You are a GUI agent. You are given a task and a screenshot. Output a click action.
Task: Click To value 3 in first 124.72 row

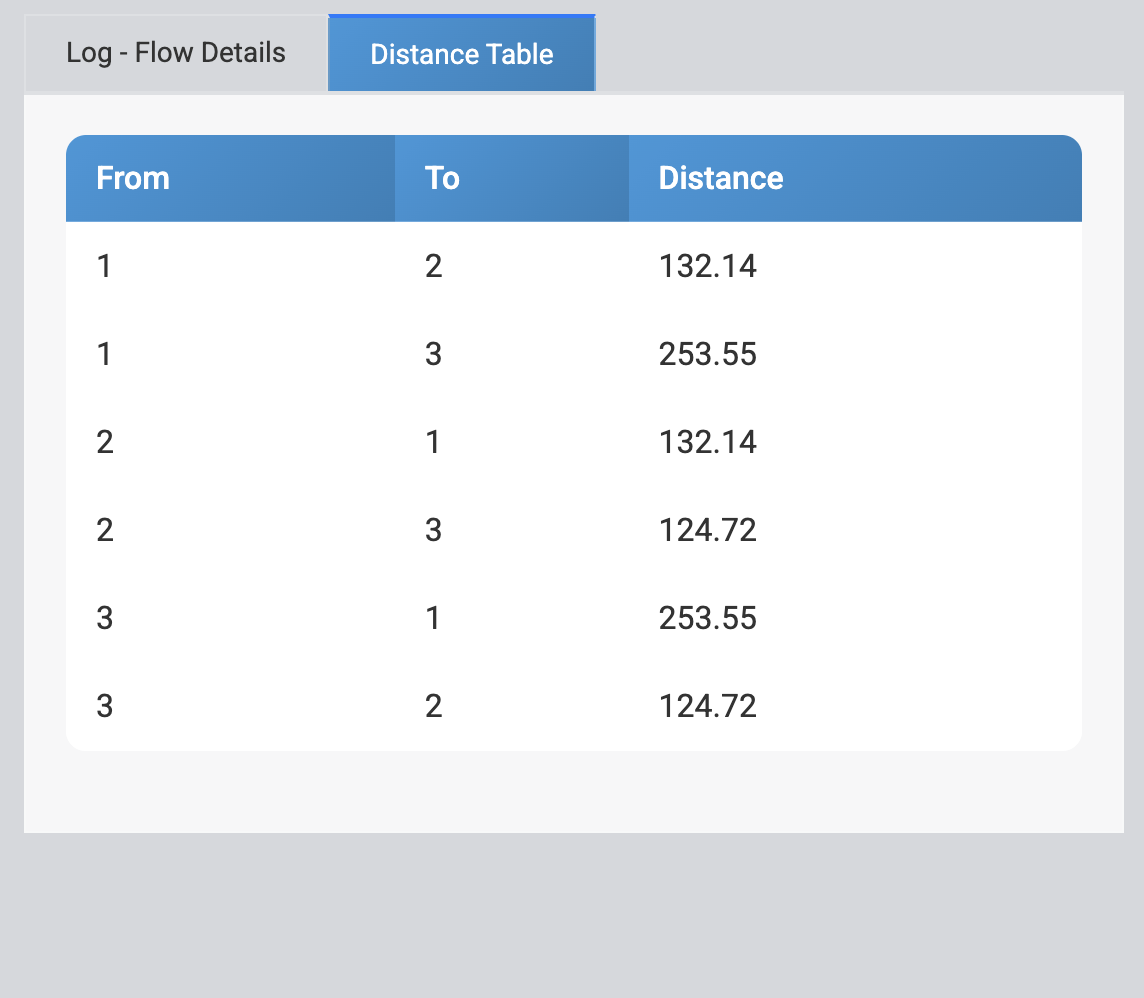coord(433,530)
